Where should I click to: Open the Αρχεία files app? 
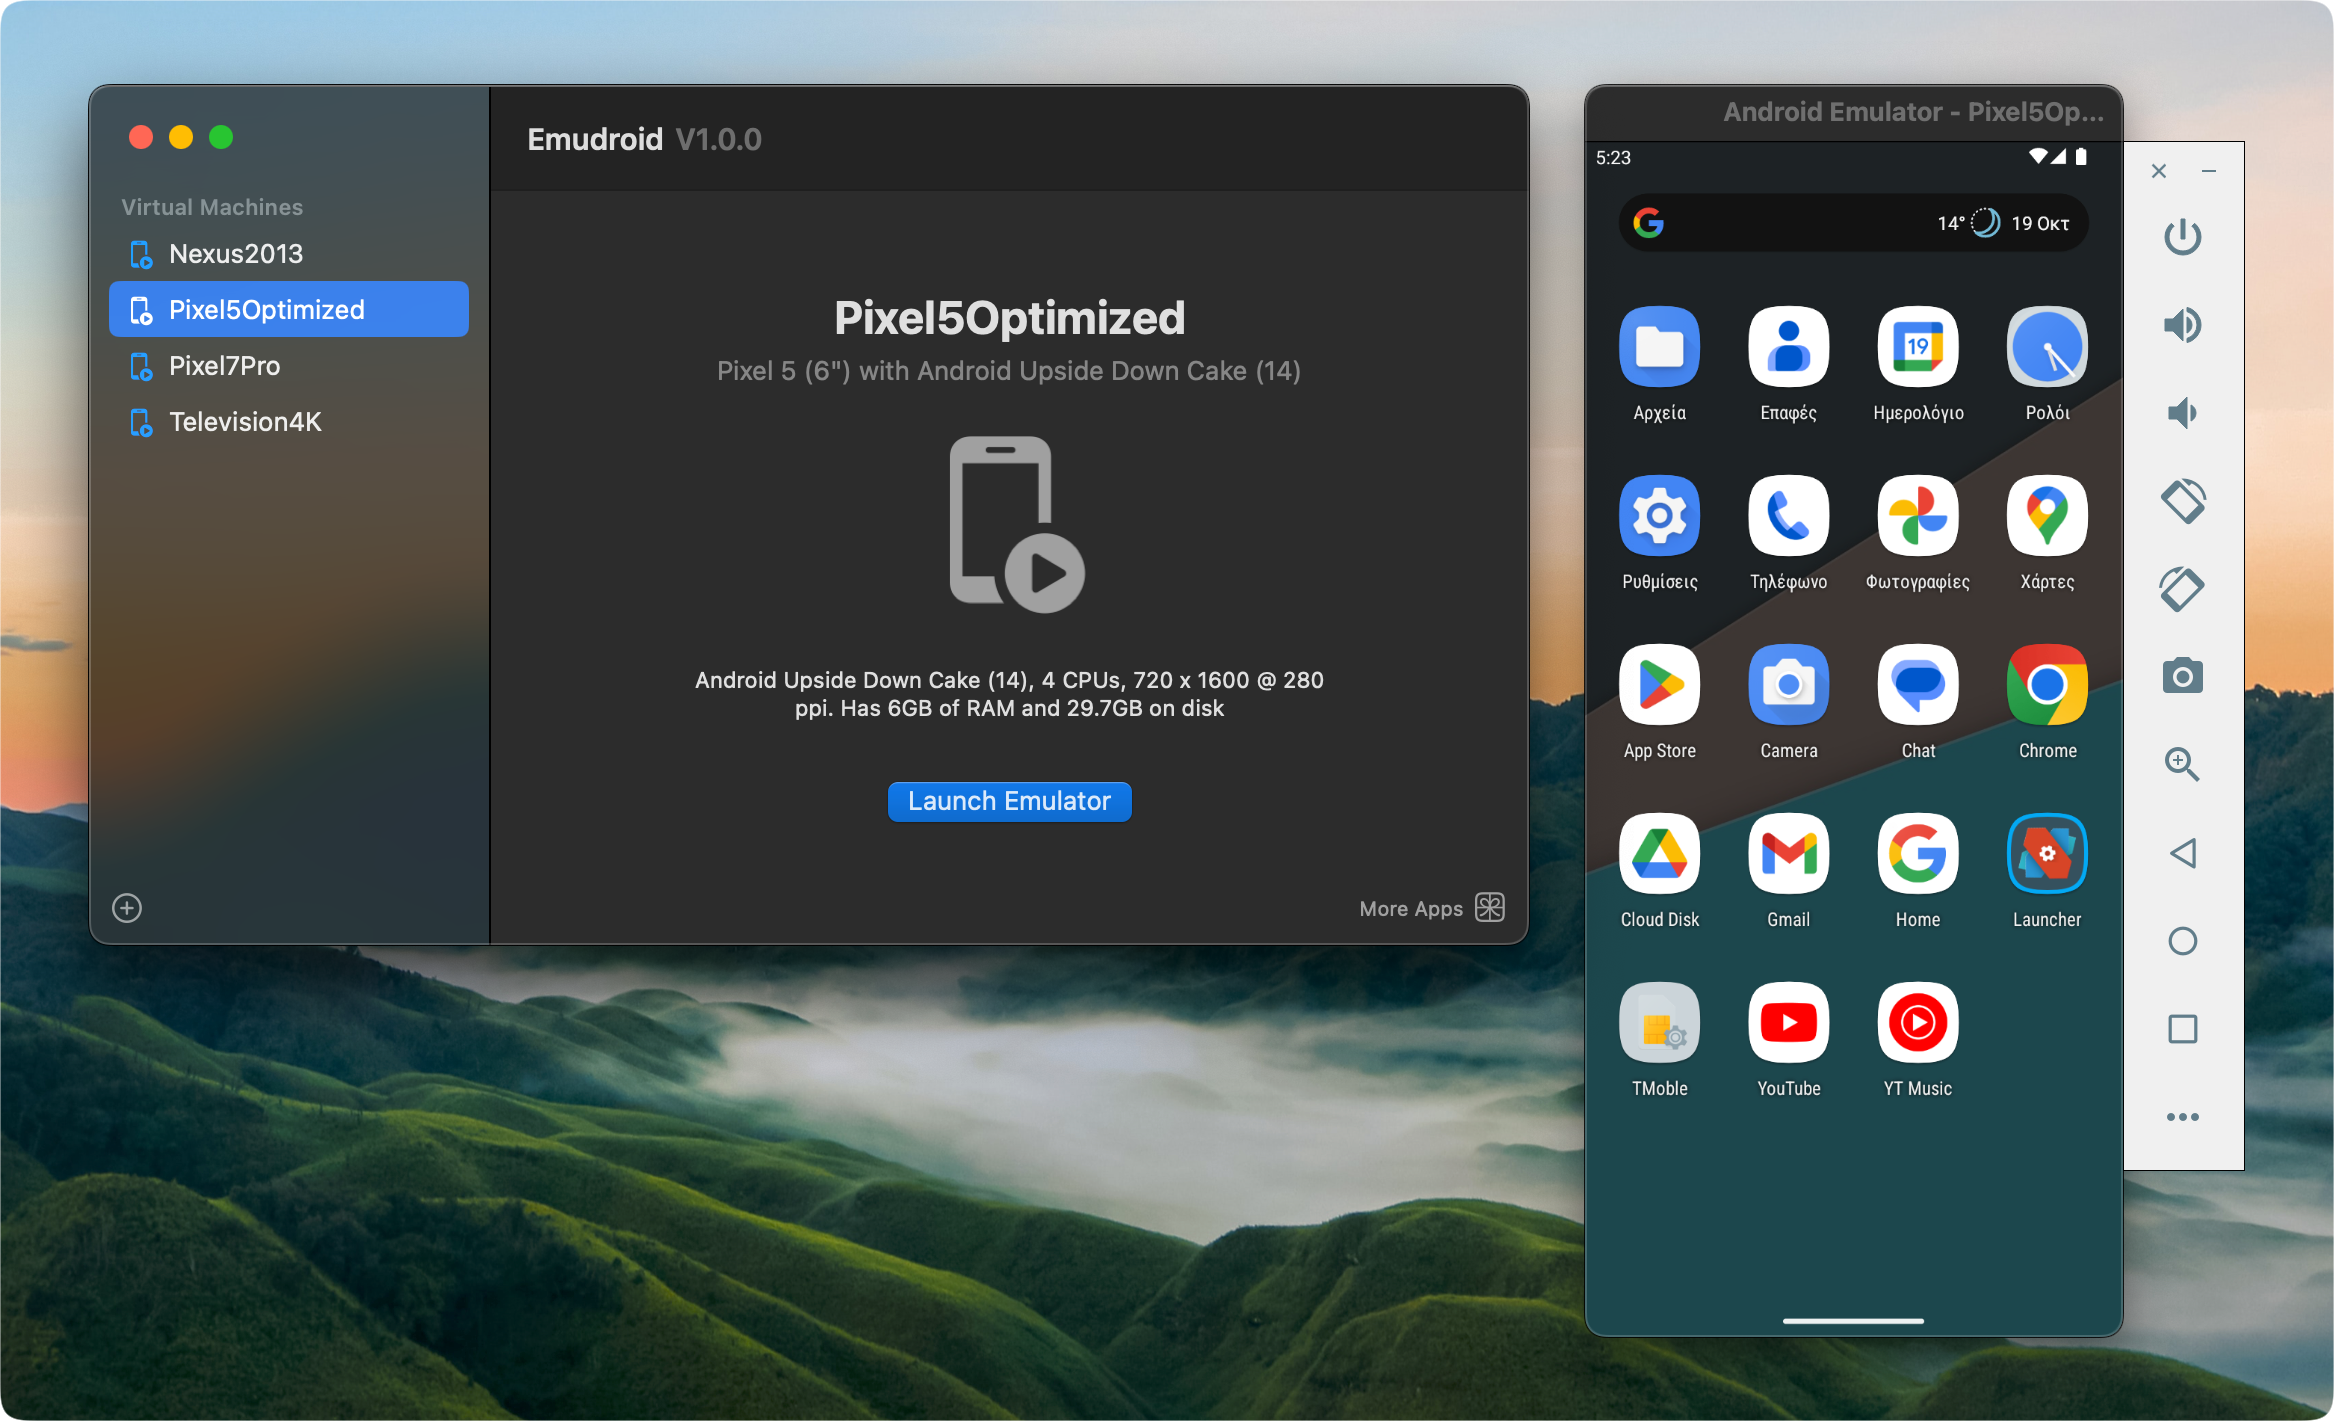pos(1659,364)
